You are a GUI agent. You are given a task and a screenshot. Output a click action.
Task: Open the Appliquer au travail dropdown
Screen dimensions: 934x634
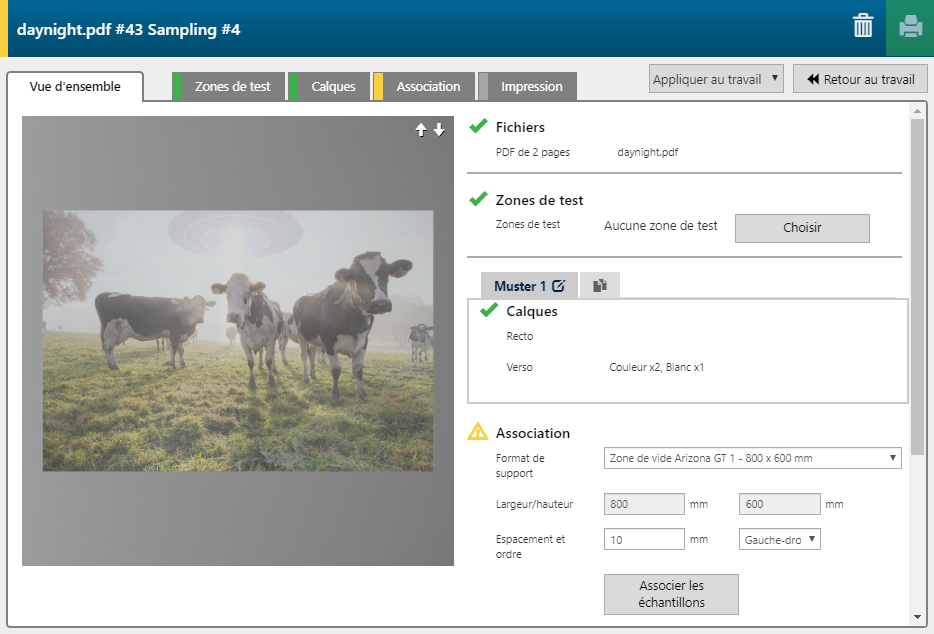(x=715, y=79)
